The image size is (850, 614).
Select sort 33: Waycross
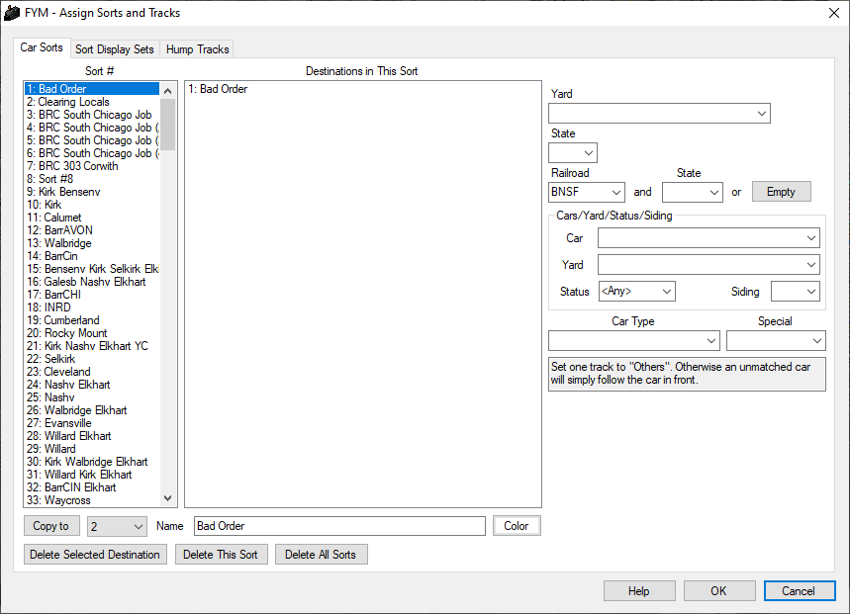[92, 500]
